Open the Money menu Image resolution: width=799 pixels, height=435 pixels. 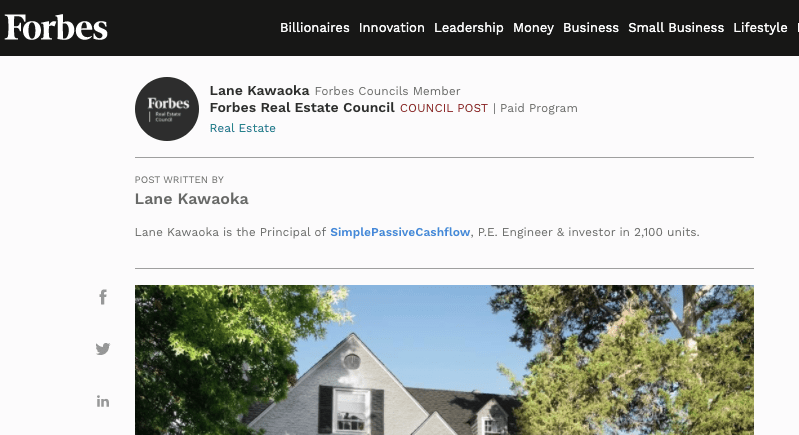coord(533,28)
